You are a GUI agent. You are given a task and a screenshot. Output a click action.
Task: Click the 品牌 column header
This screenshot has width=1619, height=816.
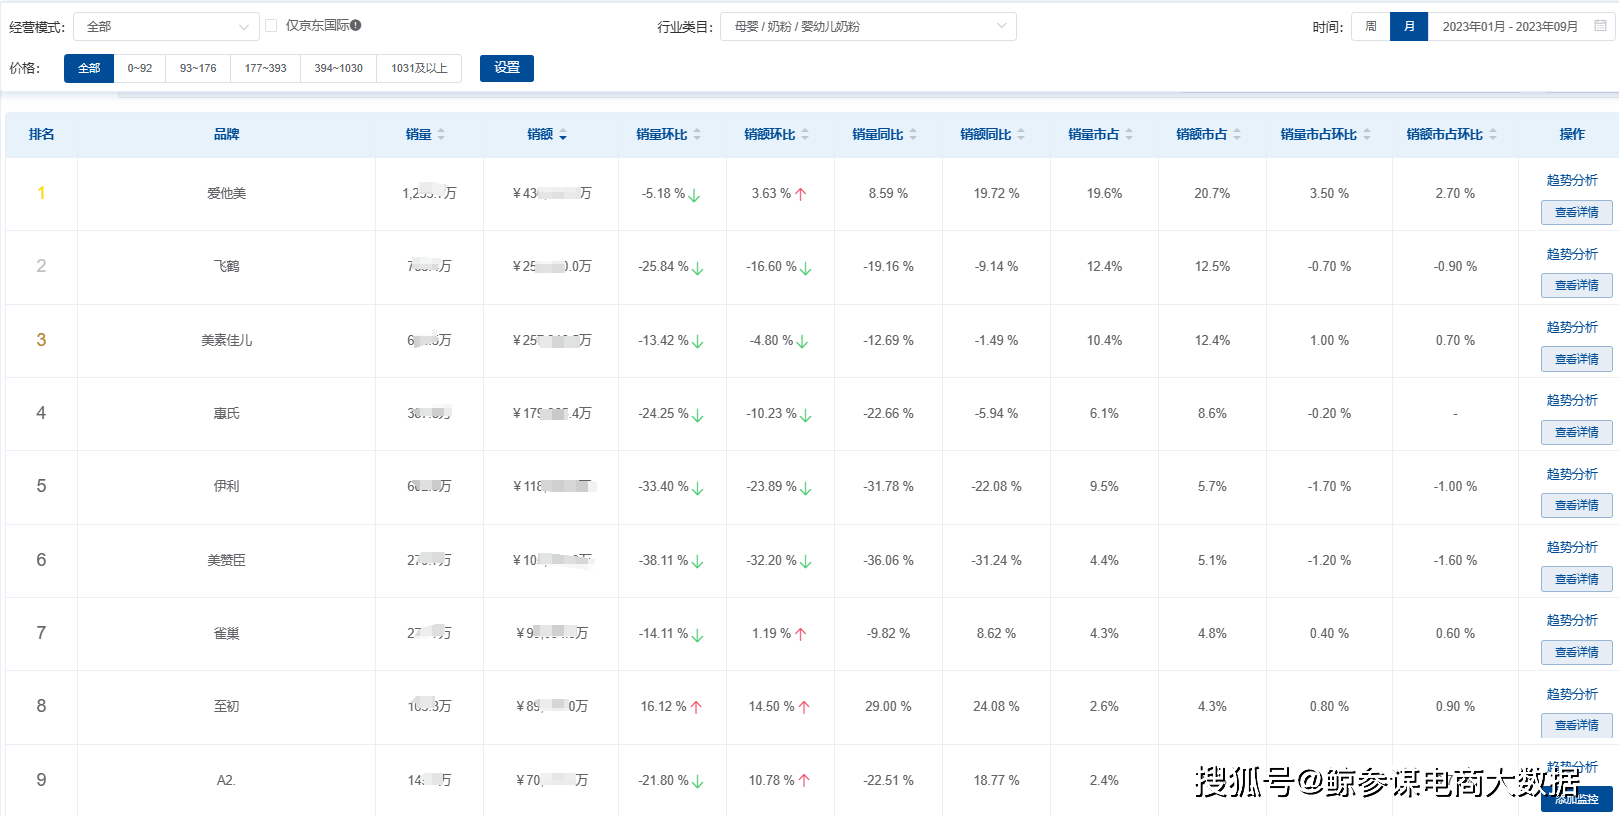point(226,135)
